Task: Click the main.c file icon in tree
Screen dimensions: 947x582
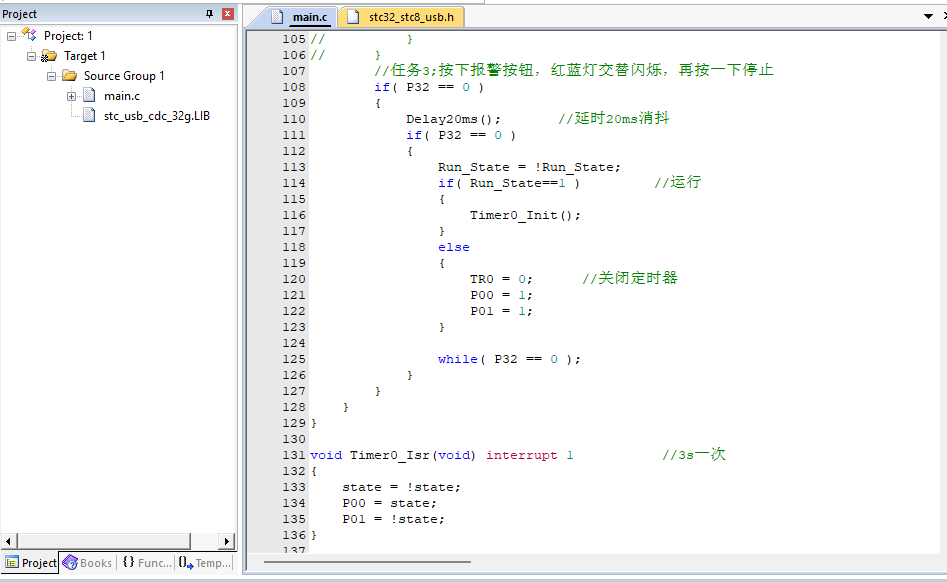Action: (x=89, y=95)
